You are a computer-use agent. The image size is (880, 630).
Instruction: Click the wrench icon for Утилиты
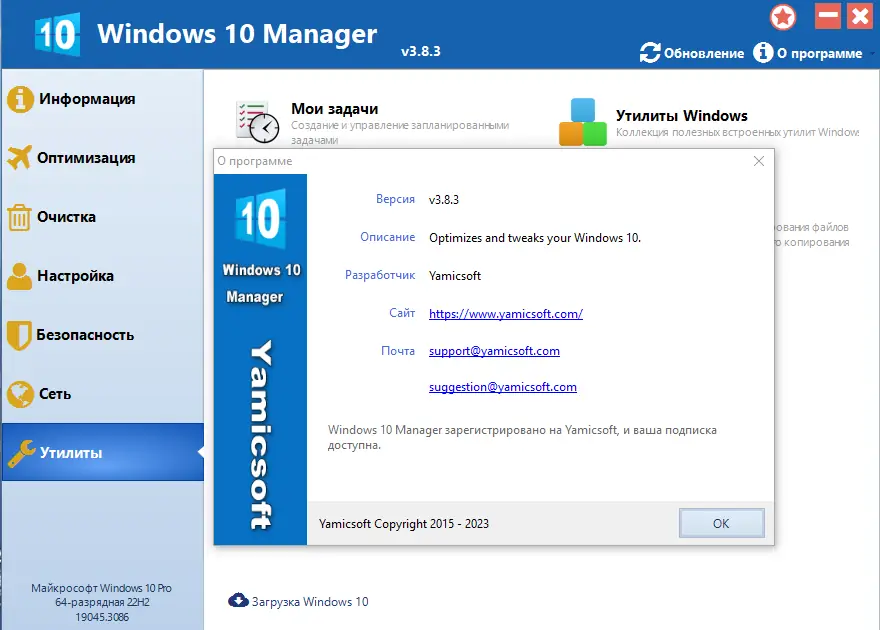coord(21,453)
